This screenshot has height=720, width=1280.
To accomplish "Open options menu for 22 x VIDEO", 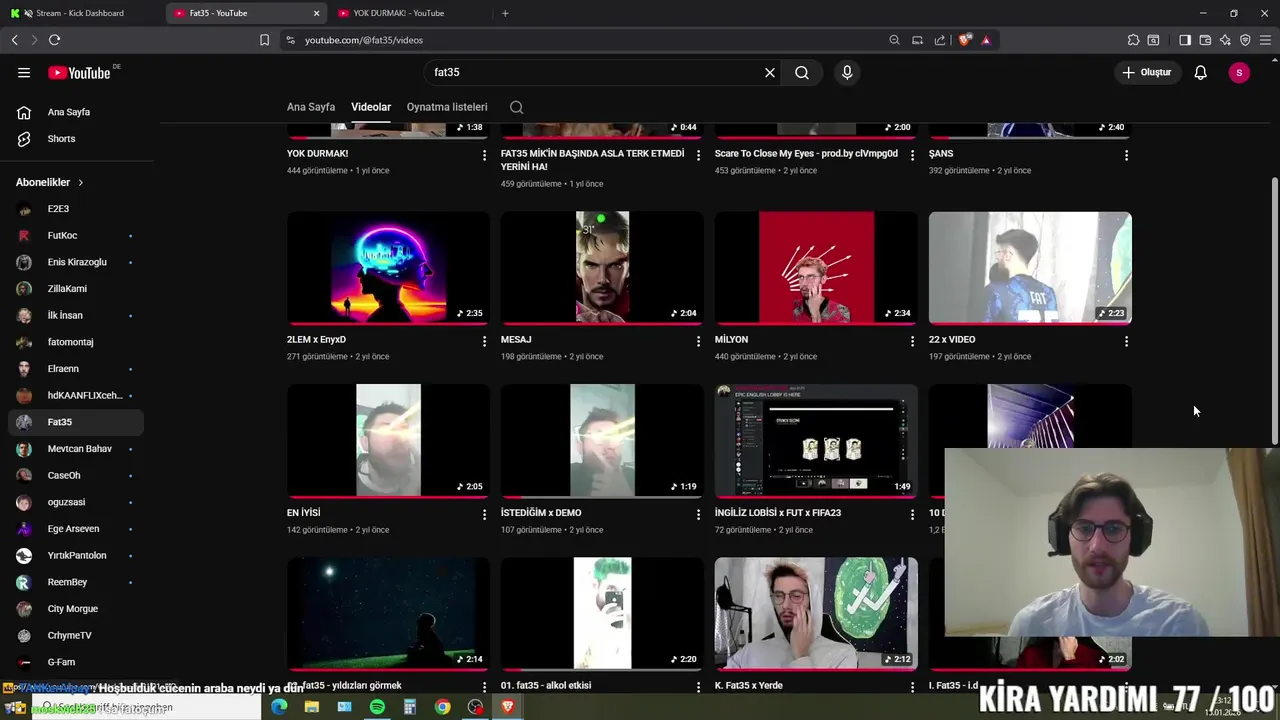I will pyautogui.click(x=1126, y=341).
